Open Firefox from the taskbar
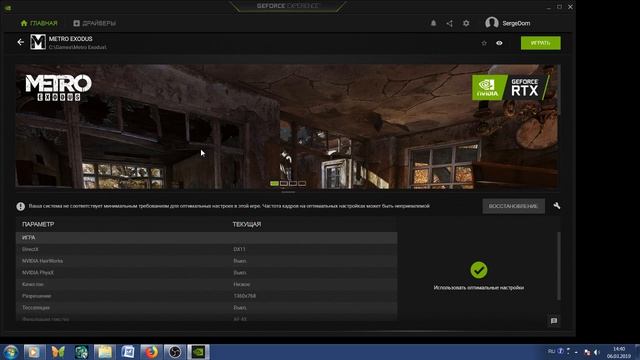 coord(151,352)
